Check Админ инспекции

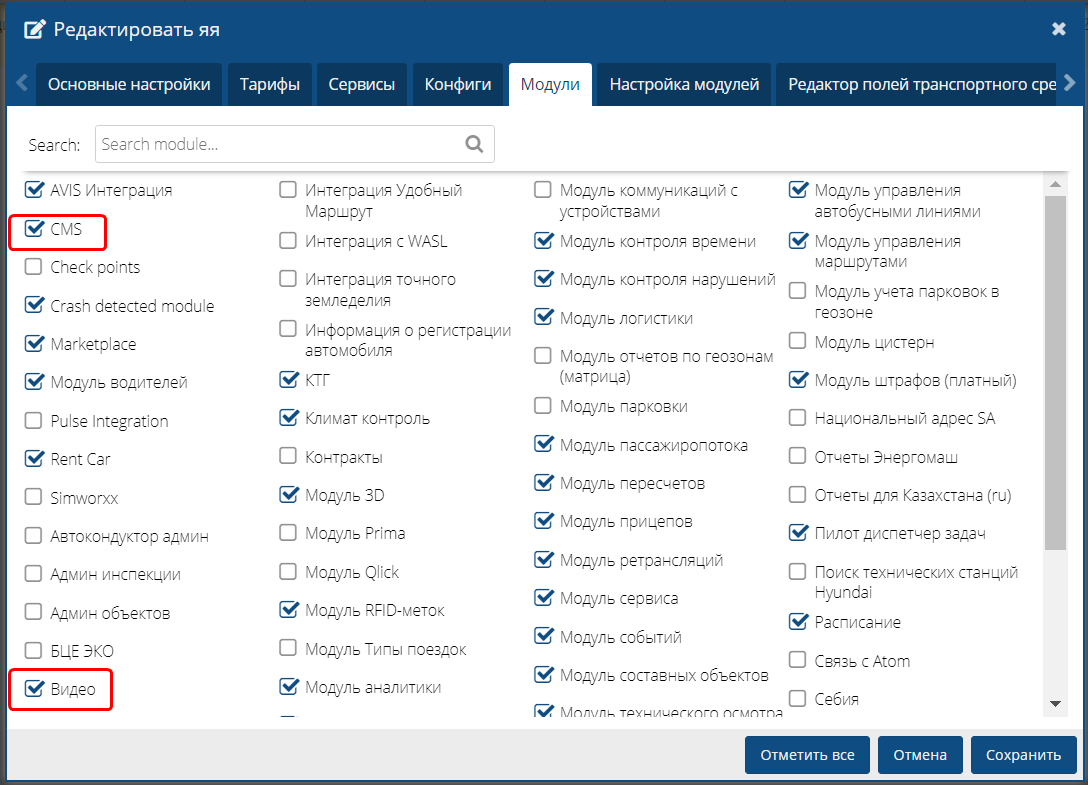pyautogui.click(x=33, y=574)
